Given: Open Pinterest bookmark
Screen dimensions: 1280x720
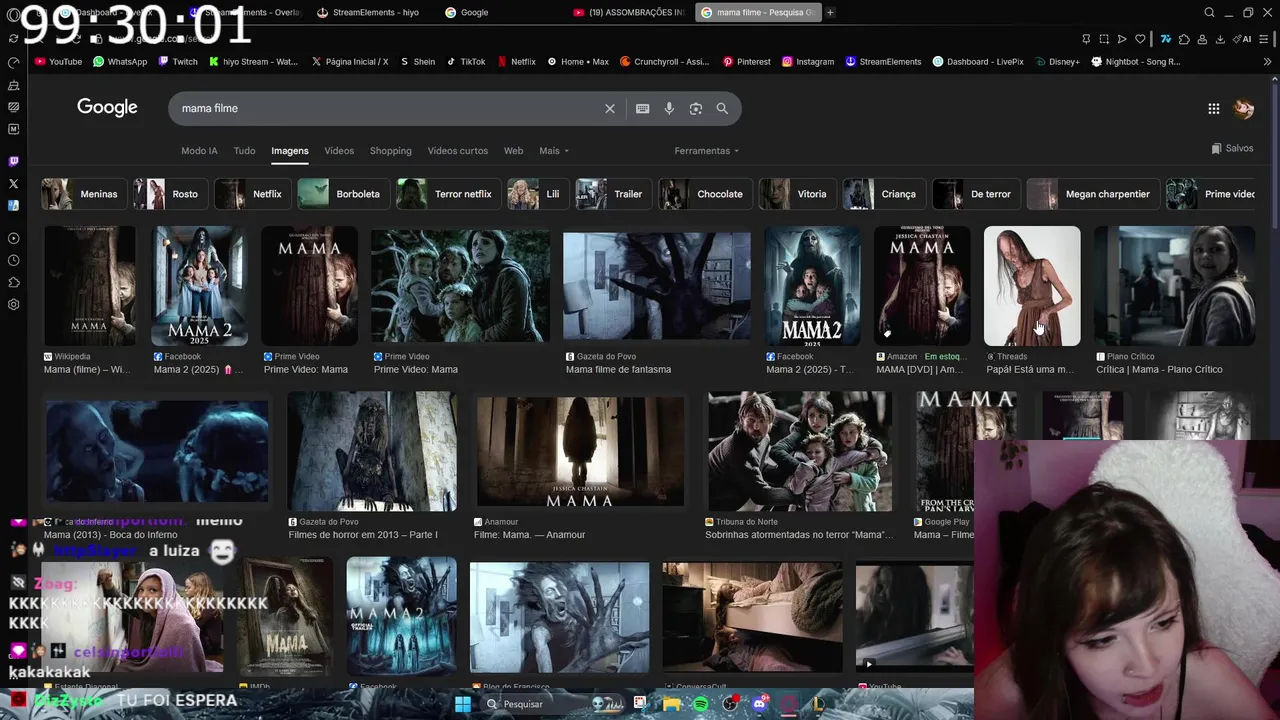Looking at the screenshot, I should 746,61.
